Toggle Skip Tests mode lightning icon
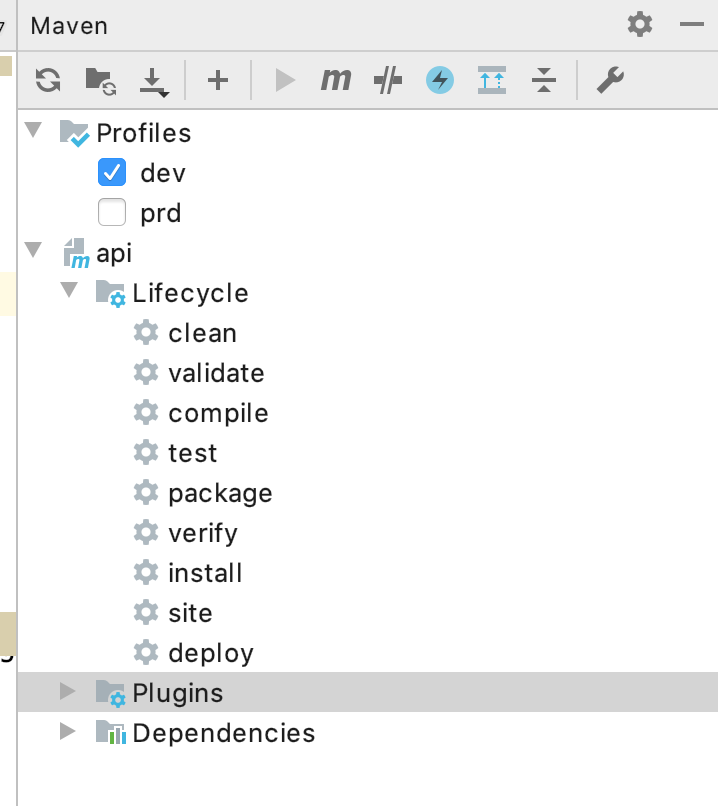The image size is (718, 806). pyautogui.click(x=440, y=80)
